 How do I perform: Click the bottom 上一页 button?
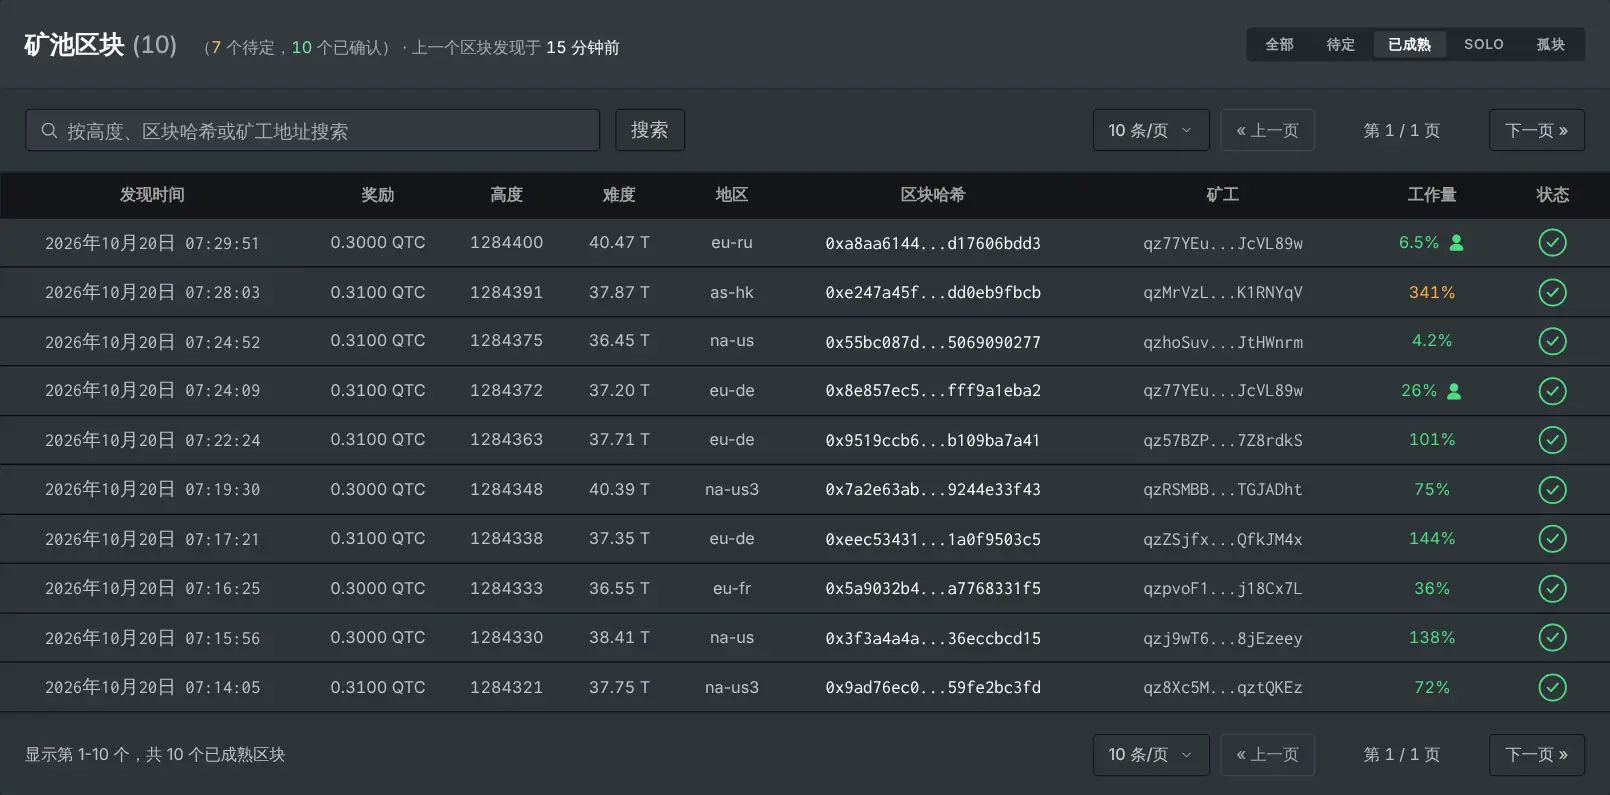pyautogui.click(x=1268, y=754)
